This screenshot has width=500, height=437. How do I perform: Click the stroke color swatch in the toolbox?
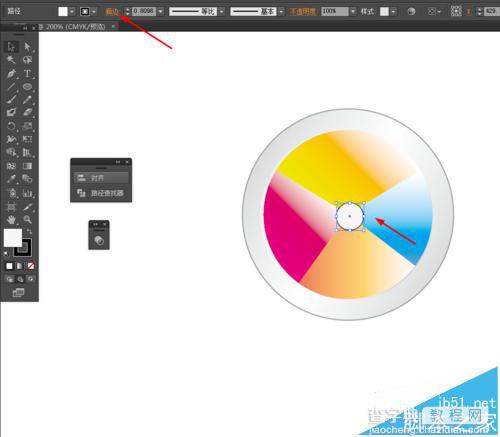tap(23, 248)
